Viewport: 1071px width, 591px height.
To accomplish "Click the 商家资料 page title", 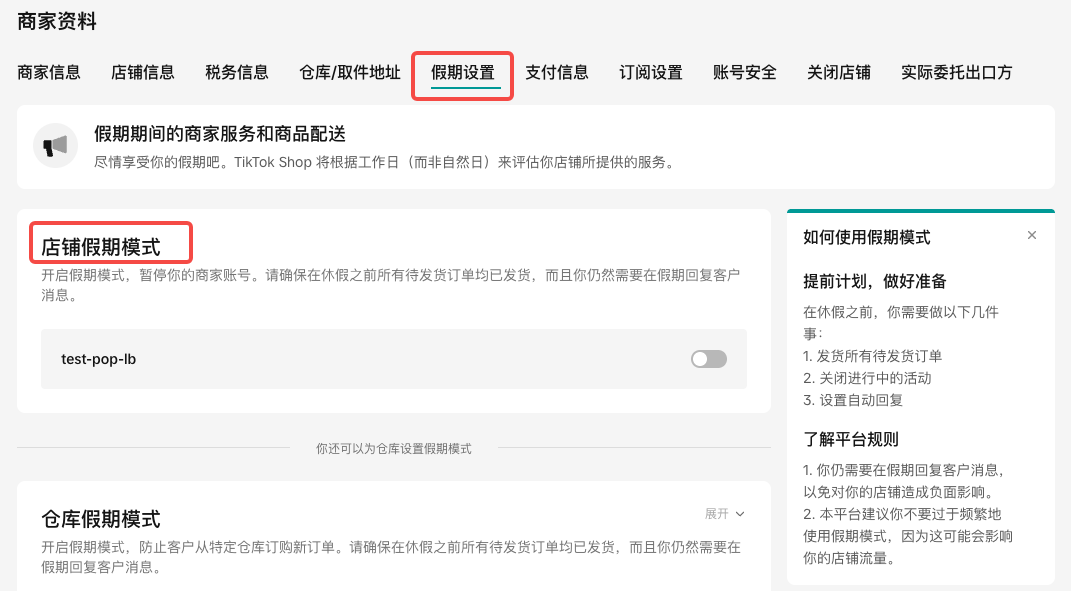I will (x=57, y=20).
